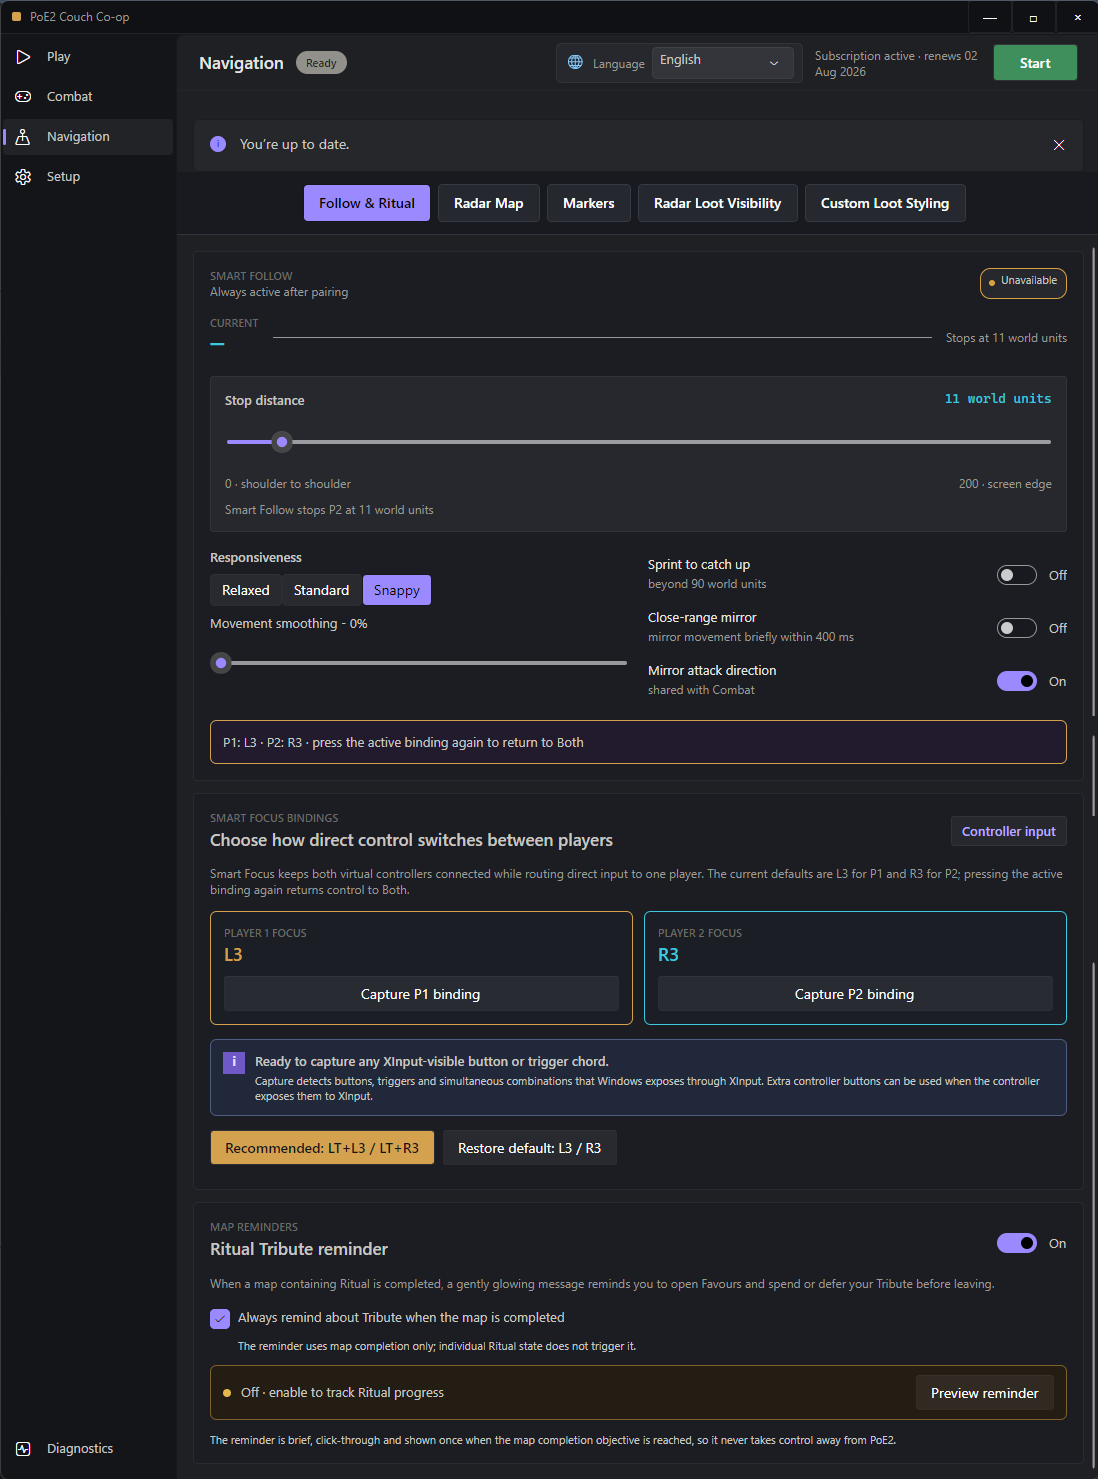
Task: Click 'Off · enable to track Ritual progress'
Action: click(342, 1392)
